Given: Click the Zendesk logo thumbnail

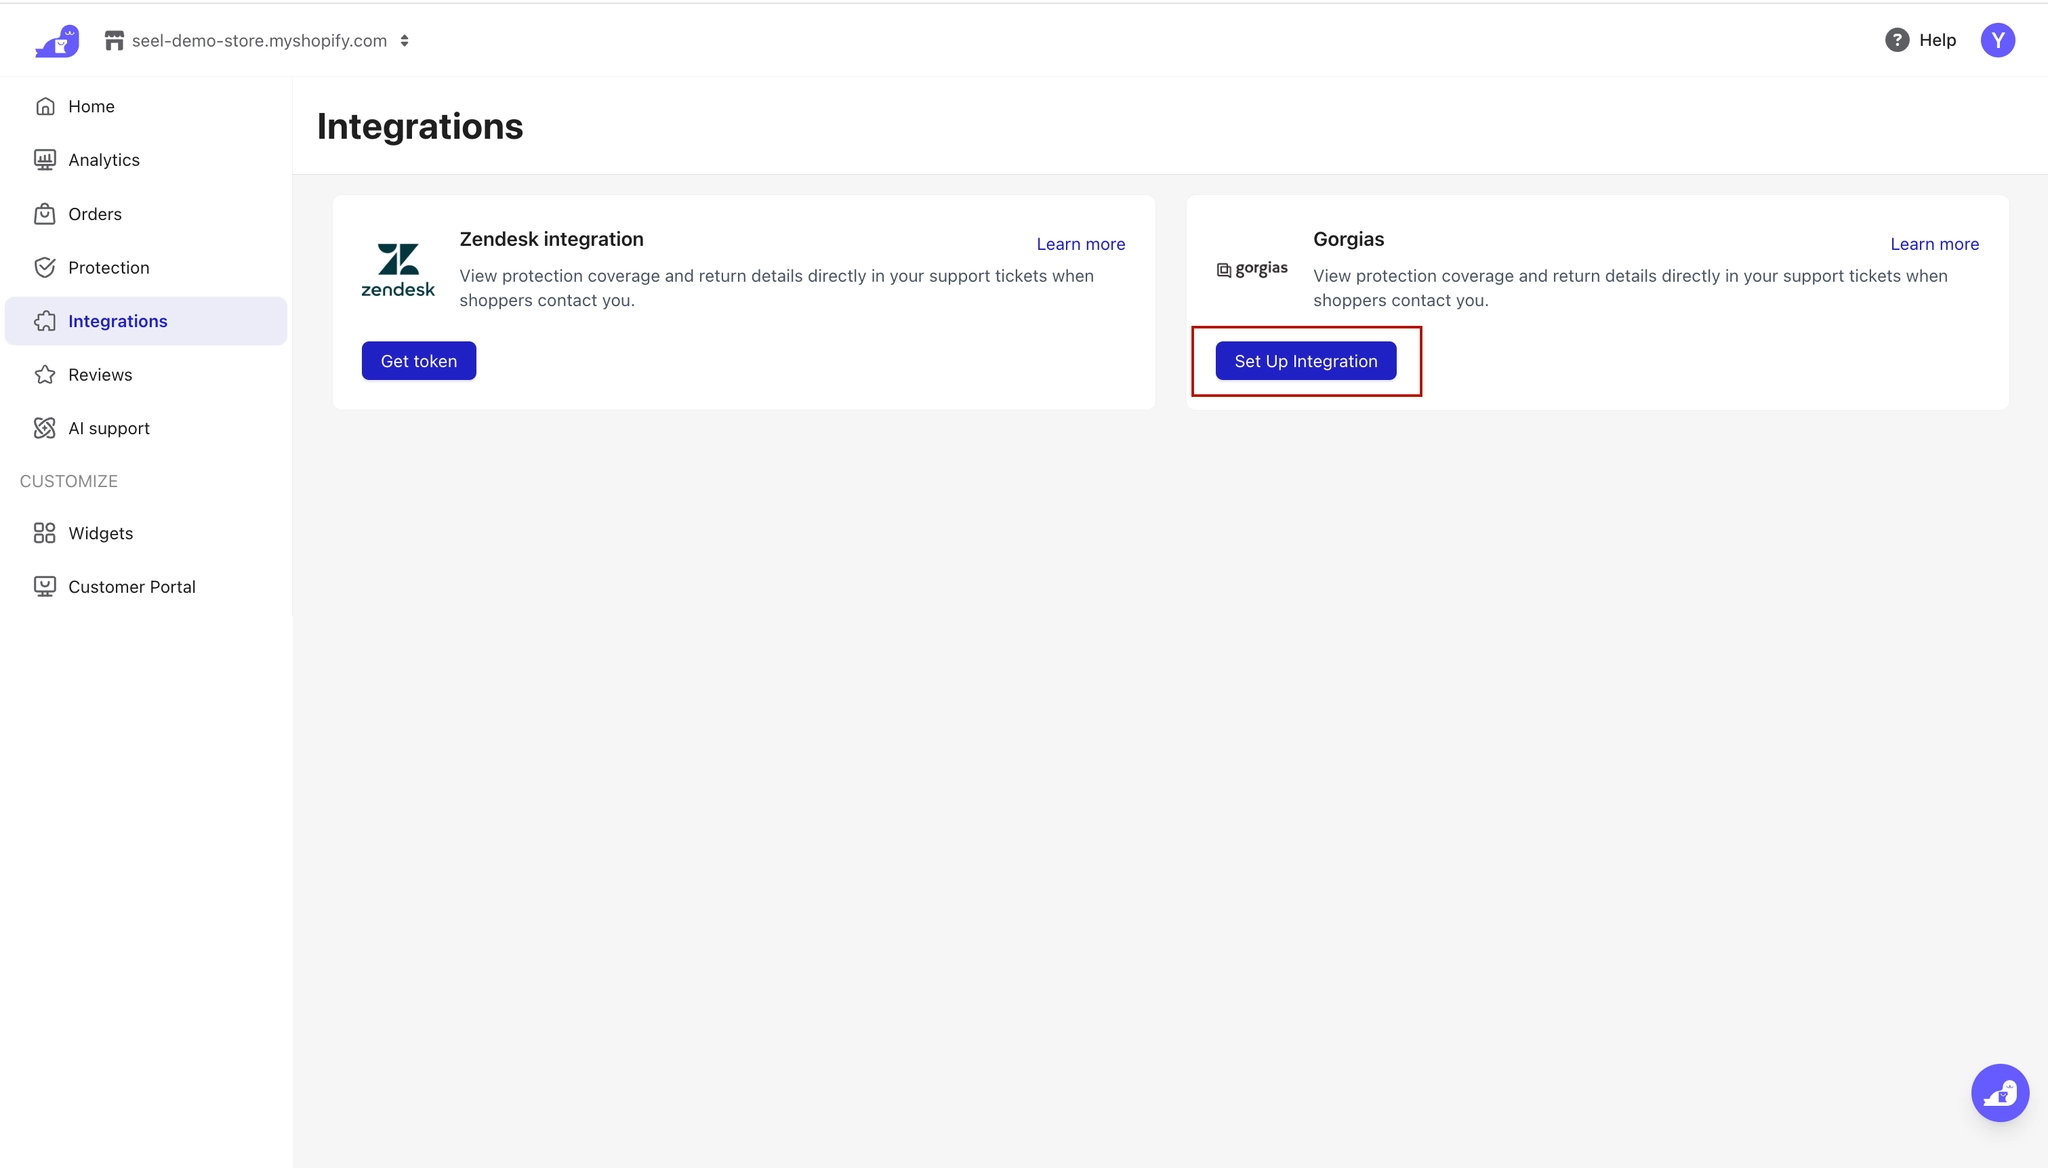Looking at the screenshot, I should point(398,270).
